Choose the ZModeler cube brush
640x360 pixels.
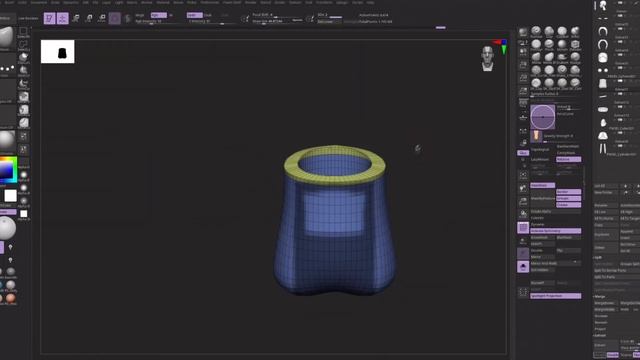pos(575,44)
